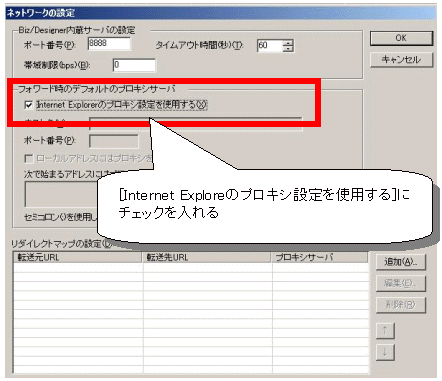442x381 pixels.
Task: Click the move up arrow button
Action: pyautogui.click(x=385, y=330)
